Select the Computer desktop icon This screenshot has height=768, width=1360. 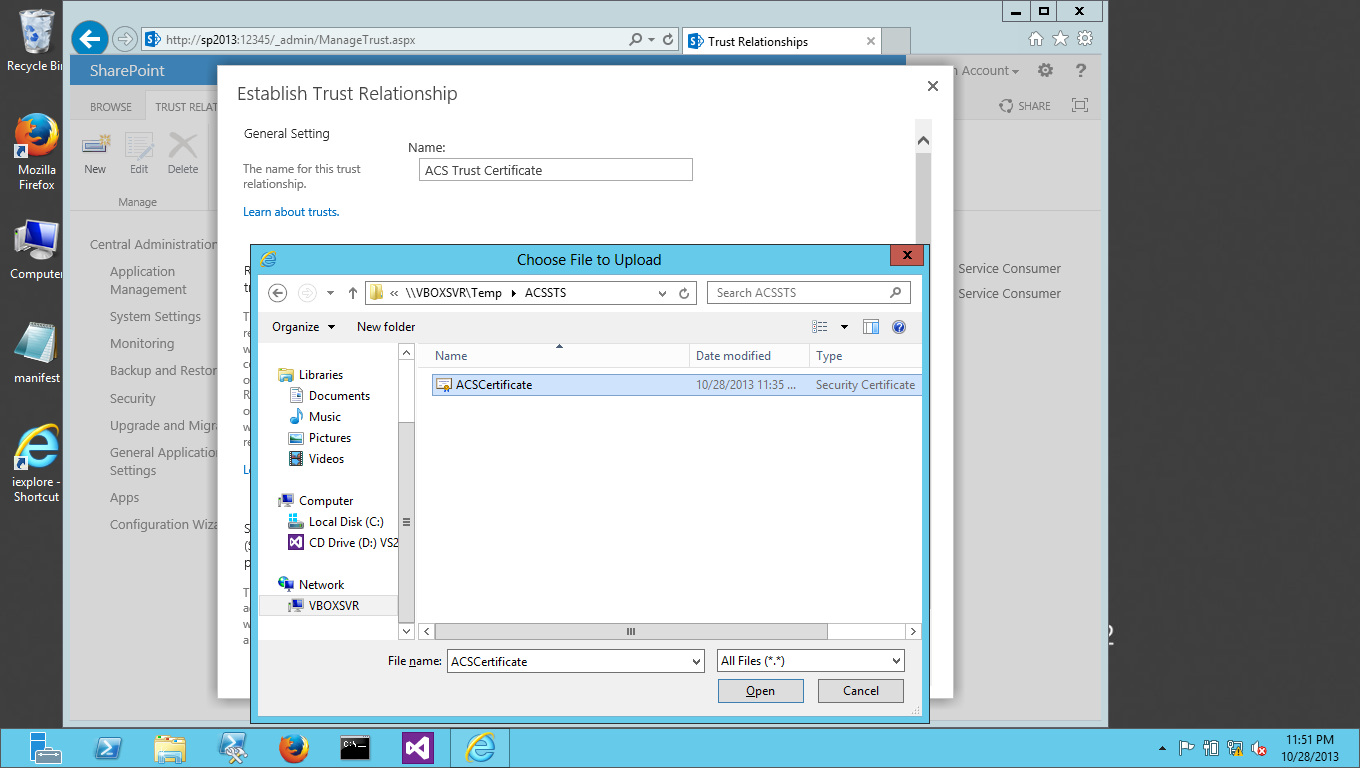point(37,250)
